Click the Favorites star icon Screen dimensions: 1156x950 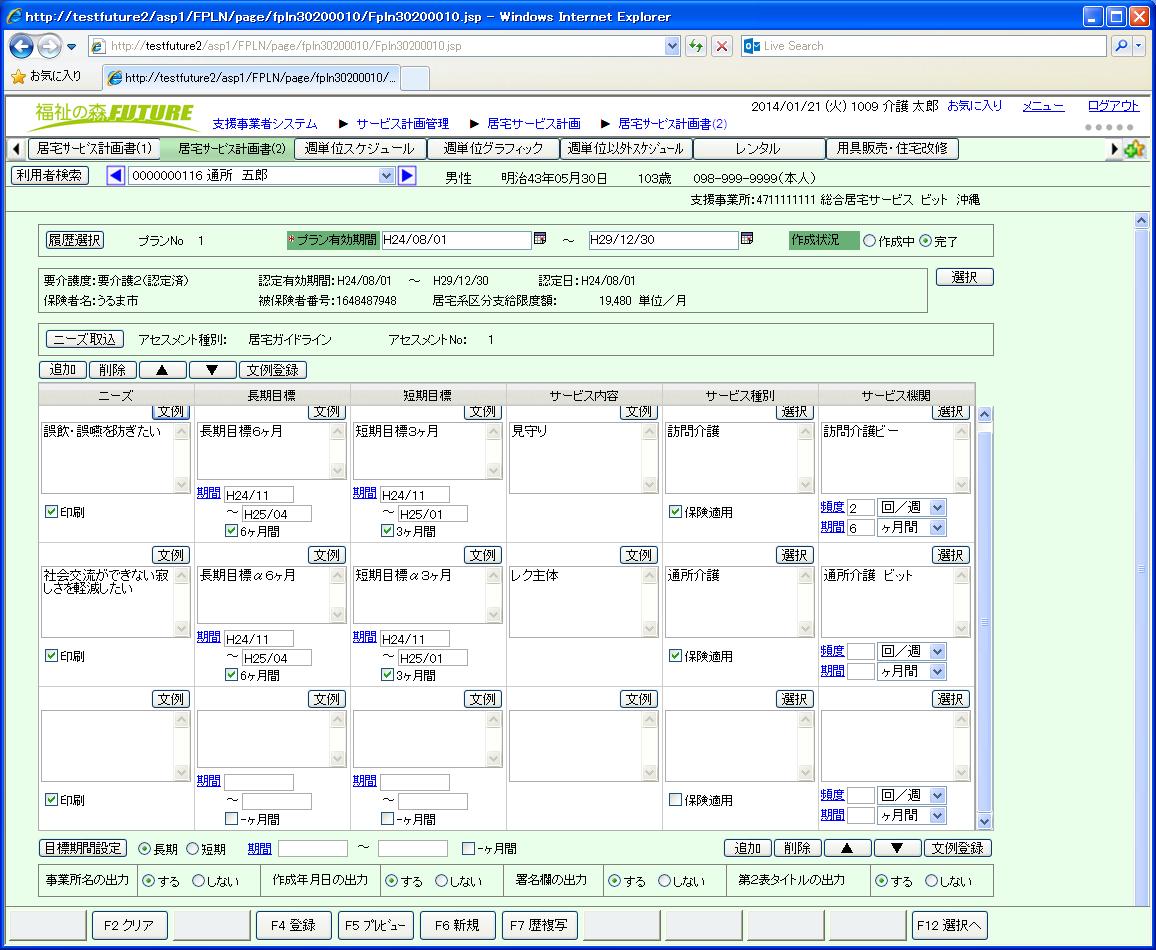point(18,76)
